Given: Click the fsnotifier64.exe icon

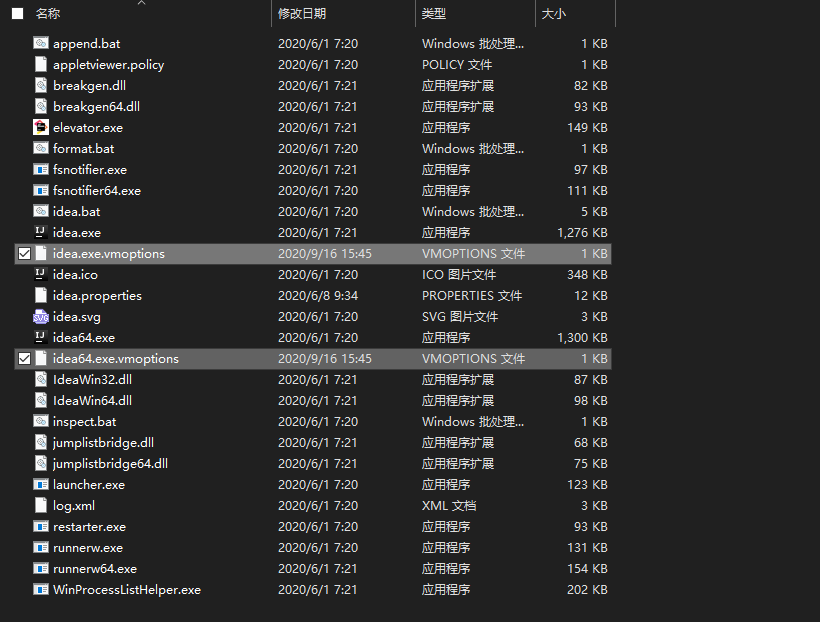Looking at the screenshot, I should pyautogui.click(x=41, y=190).
